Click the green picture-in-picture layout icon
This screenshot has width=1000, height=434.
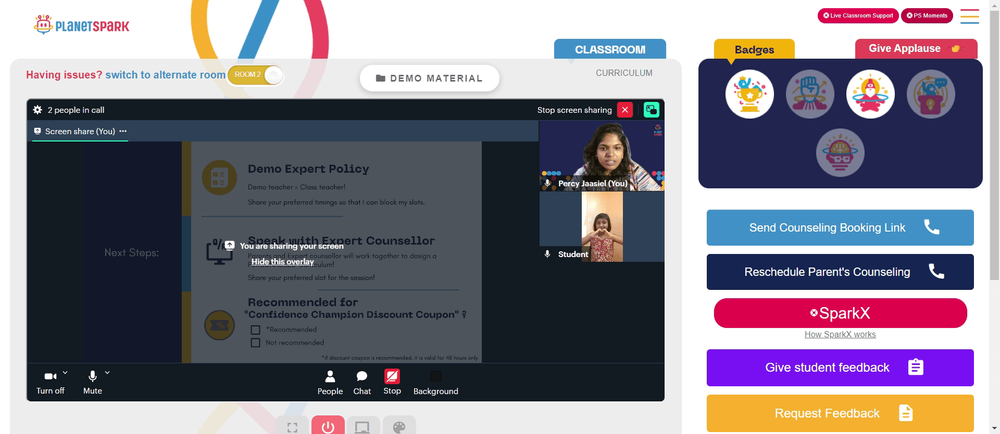pos(651,110)
